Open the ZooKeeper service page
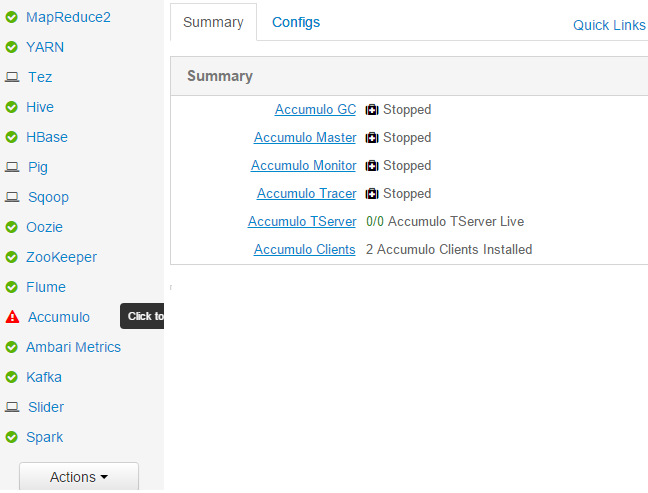 click(x=61, y=257)
